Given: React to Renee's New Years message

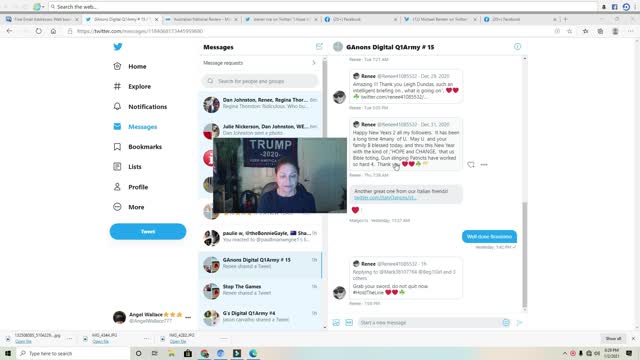Looking at the screenshot, I should (471, 164).
